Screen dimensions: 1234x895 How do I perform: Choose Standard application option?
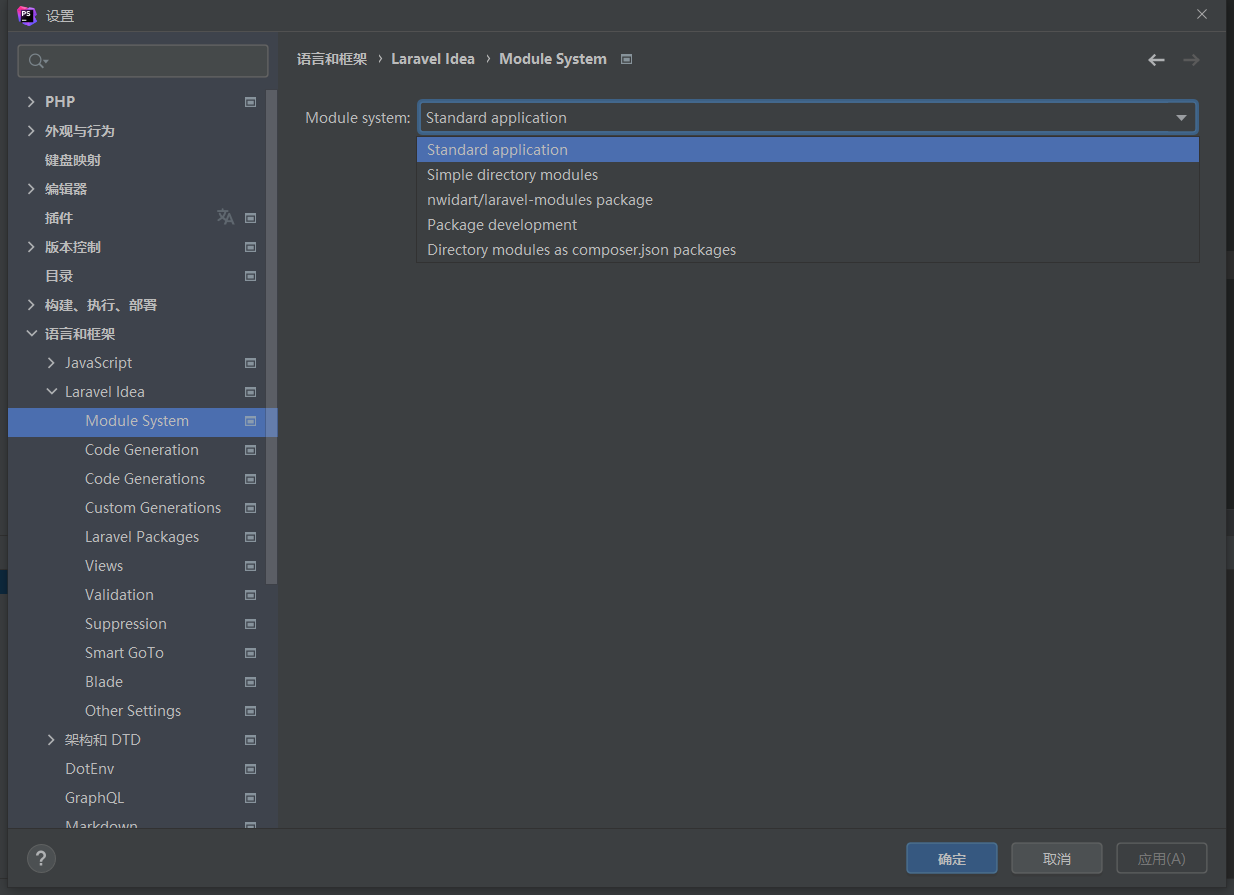[807, 150]
